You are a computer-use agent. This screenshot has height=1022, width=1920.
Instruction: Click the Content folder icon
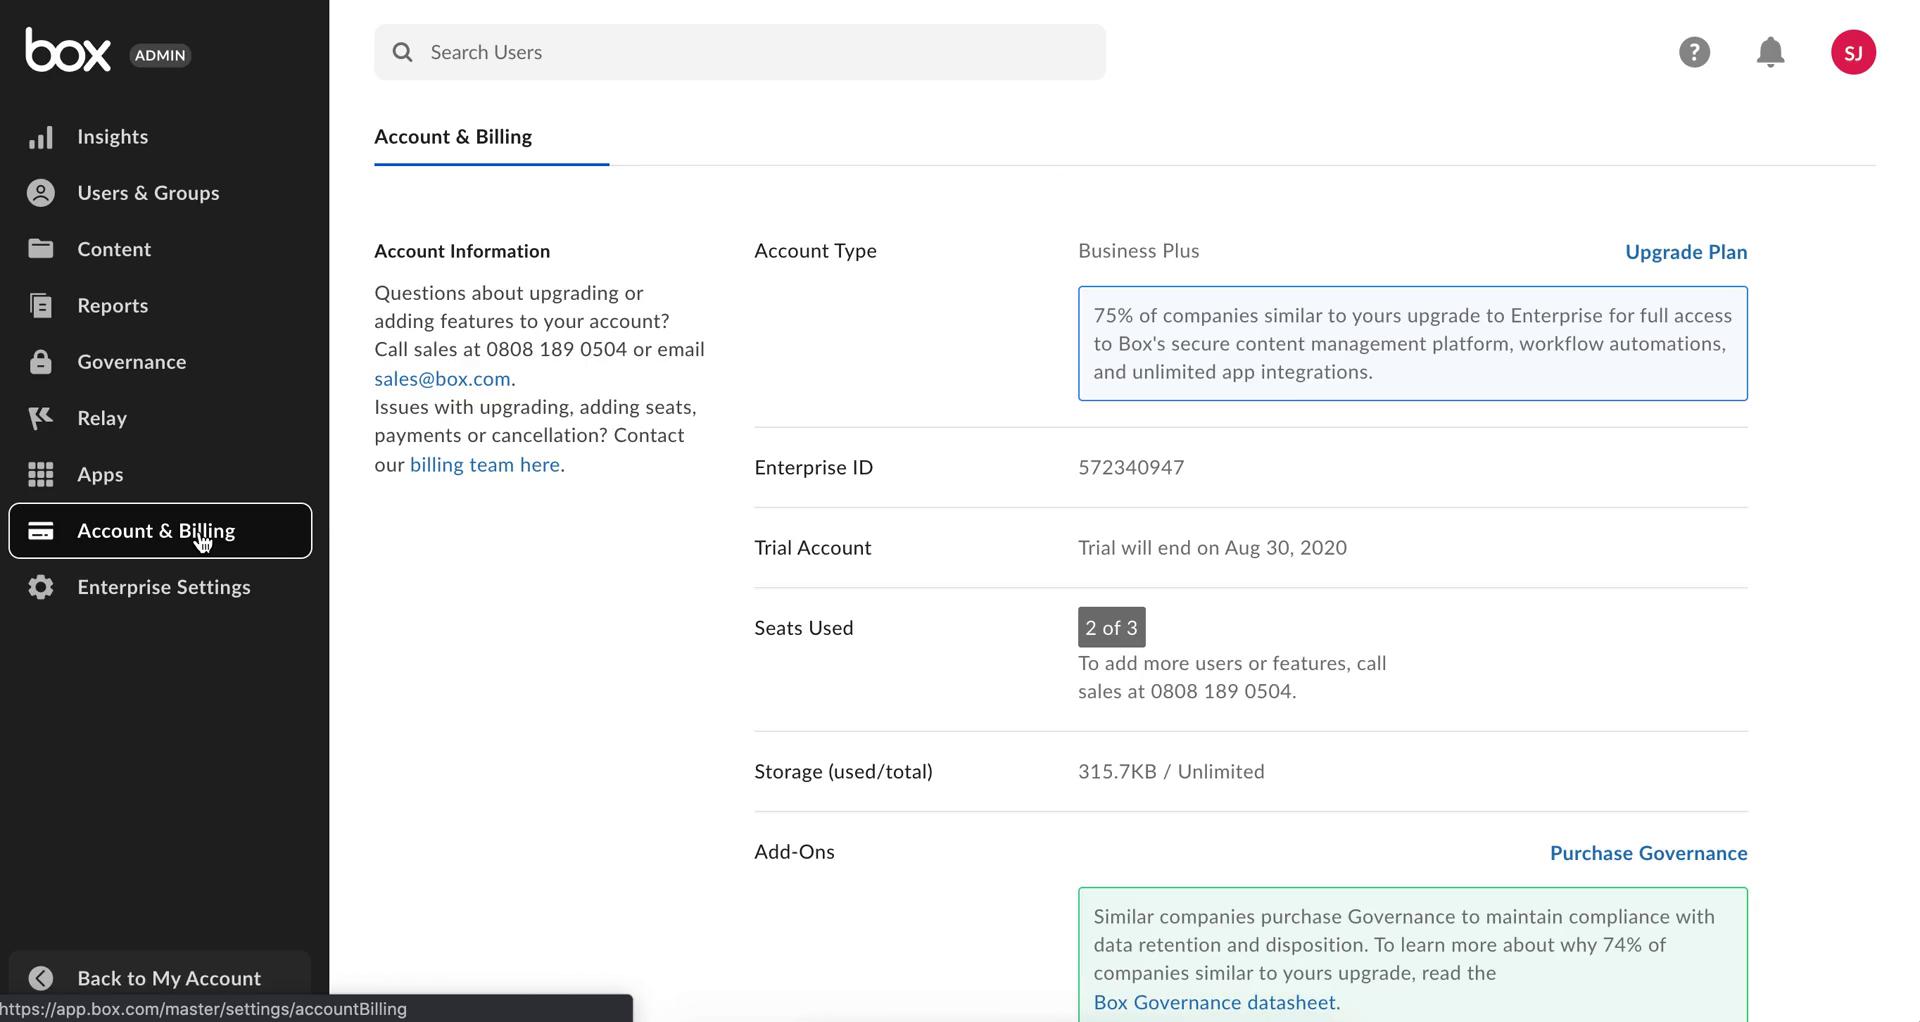[41, 249]
